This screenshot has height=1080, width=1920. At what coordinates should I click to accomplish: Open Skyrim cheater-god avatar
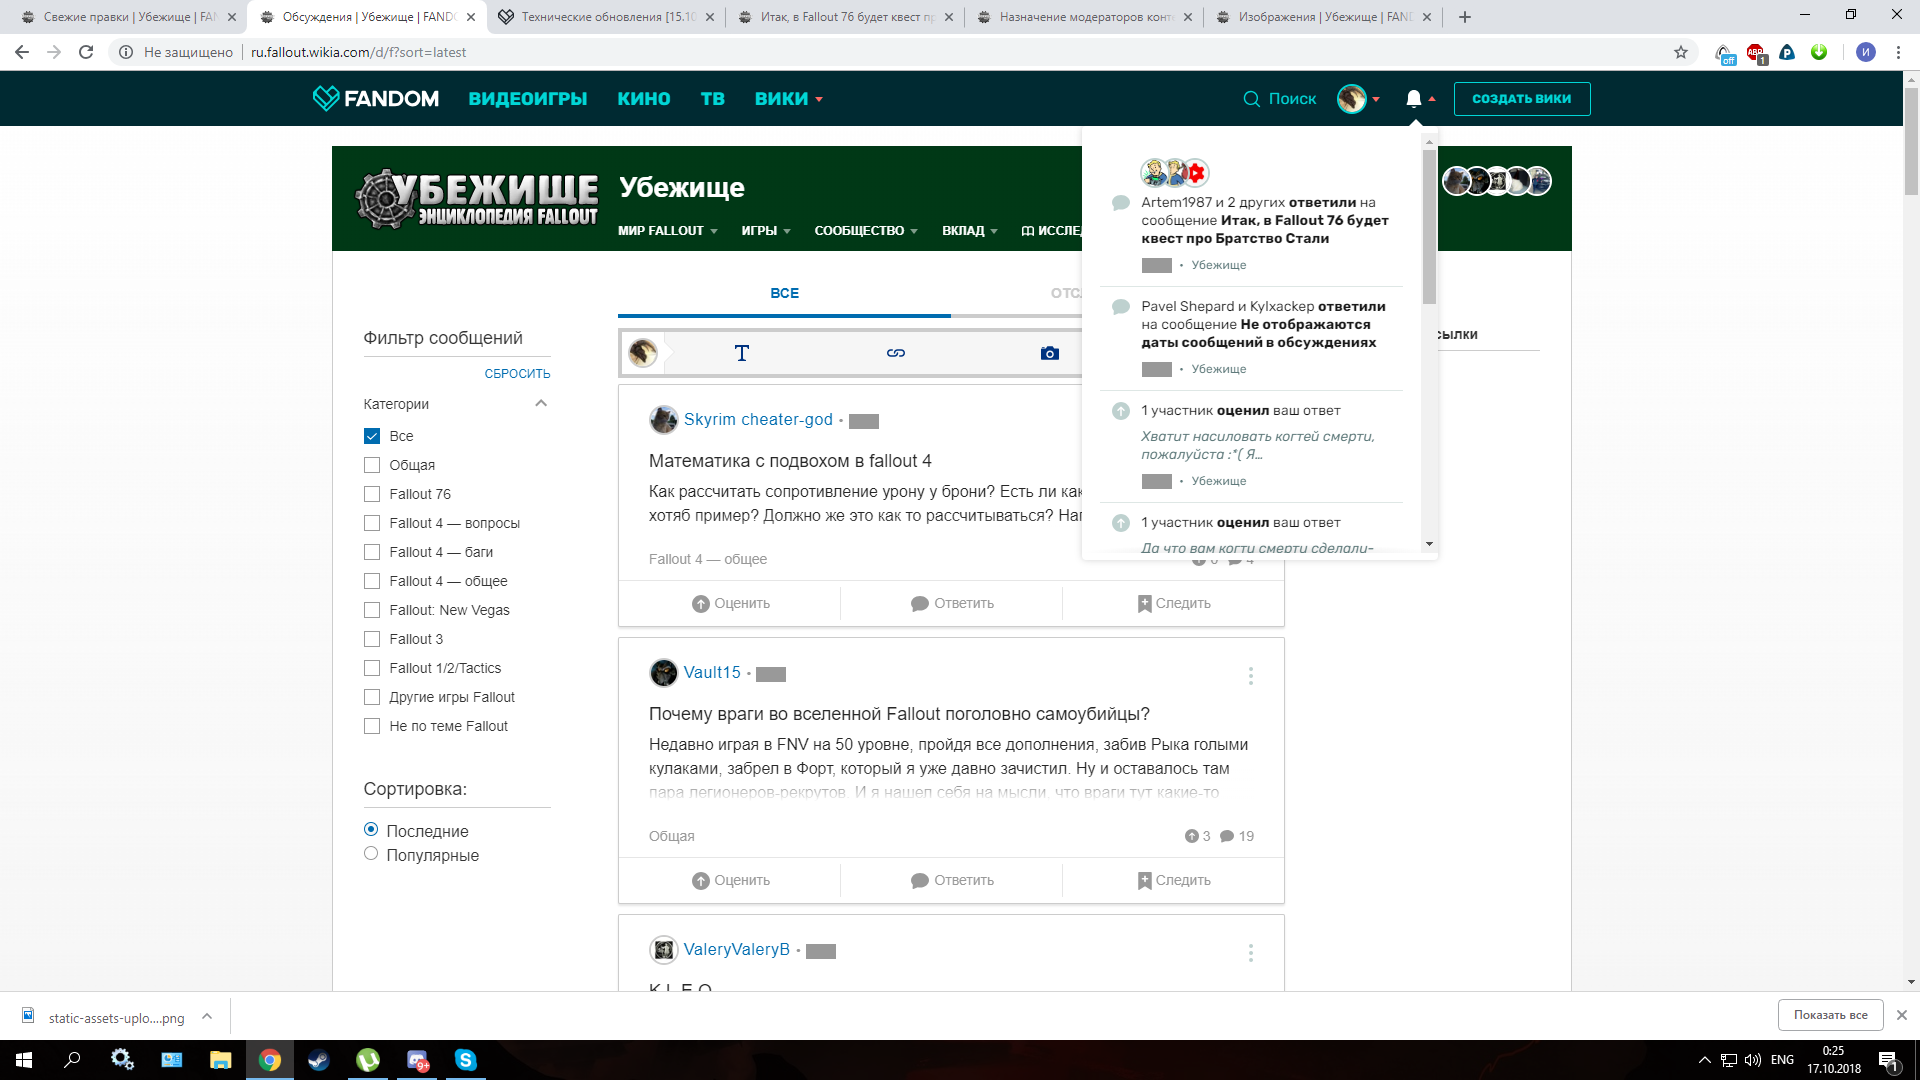663,420
